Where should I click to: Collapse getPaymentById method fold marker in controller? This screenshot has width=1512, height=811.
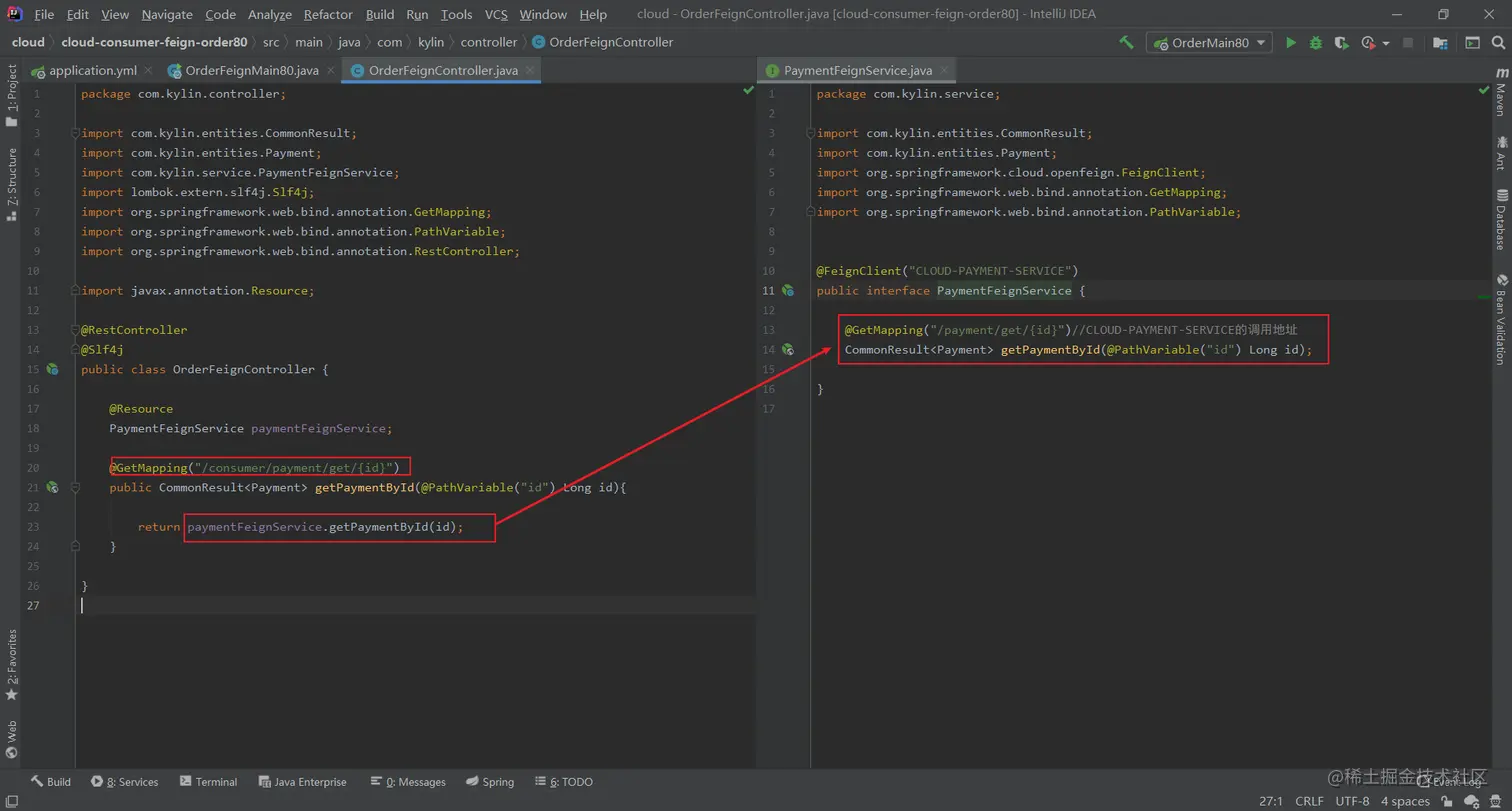click(x=75, y=487)
